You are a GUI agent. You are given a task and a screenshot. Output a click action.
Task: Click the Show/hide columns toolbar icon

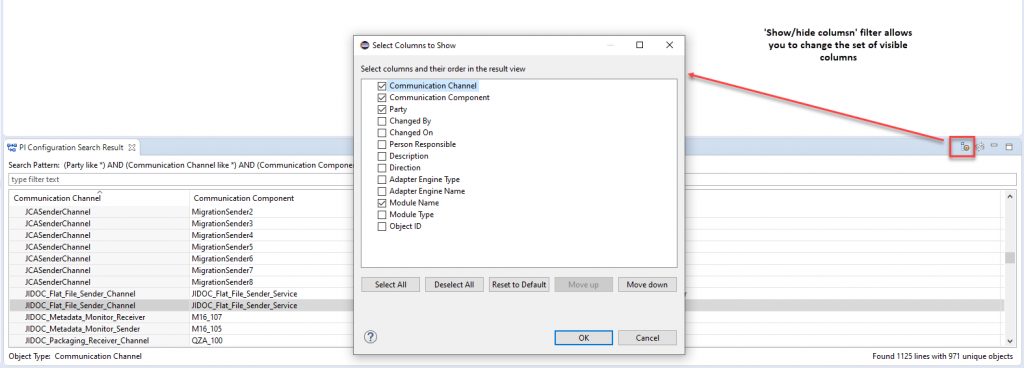964,147
